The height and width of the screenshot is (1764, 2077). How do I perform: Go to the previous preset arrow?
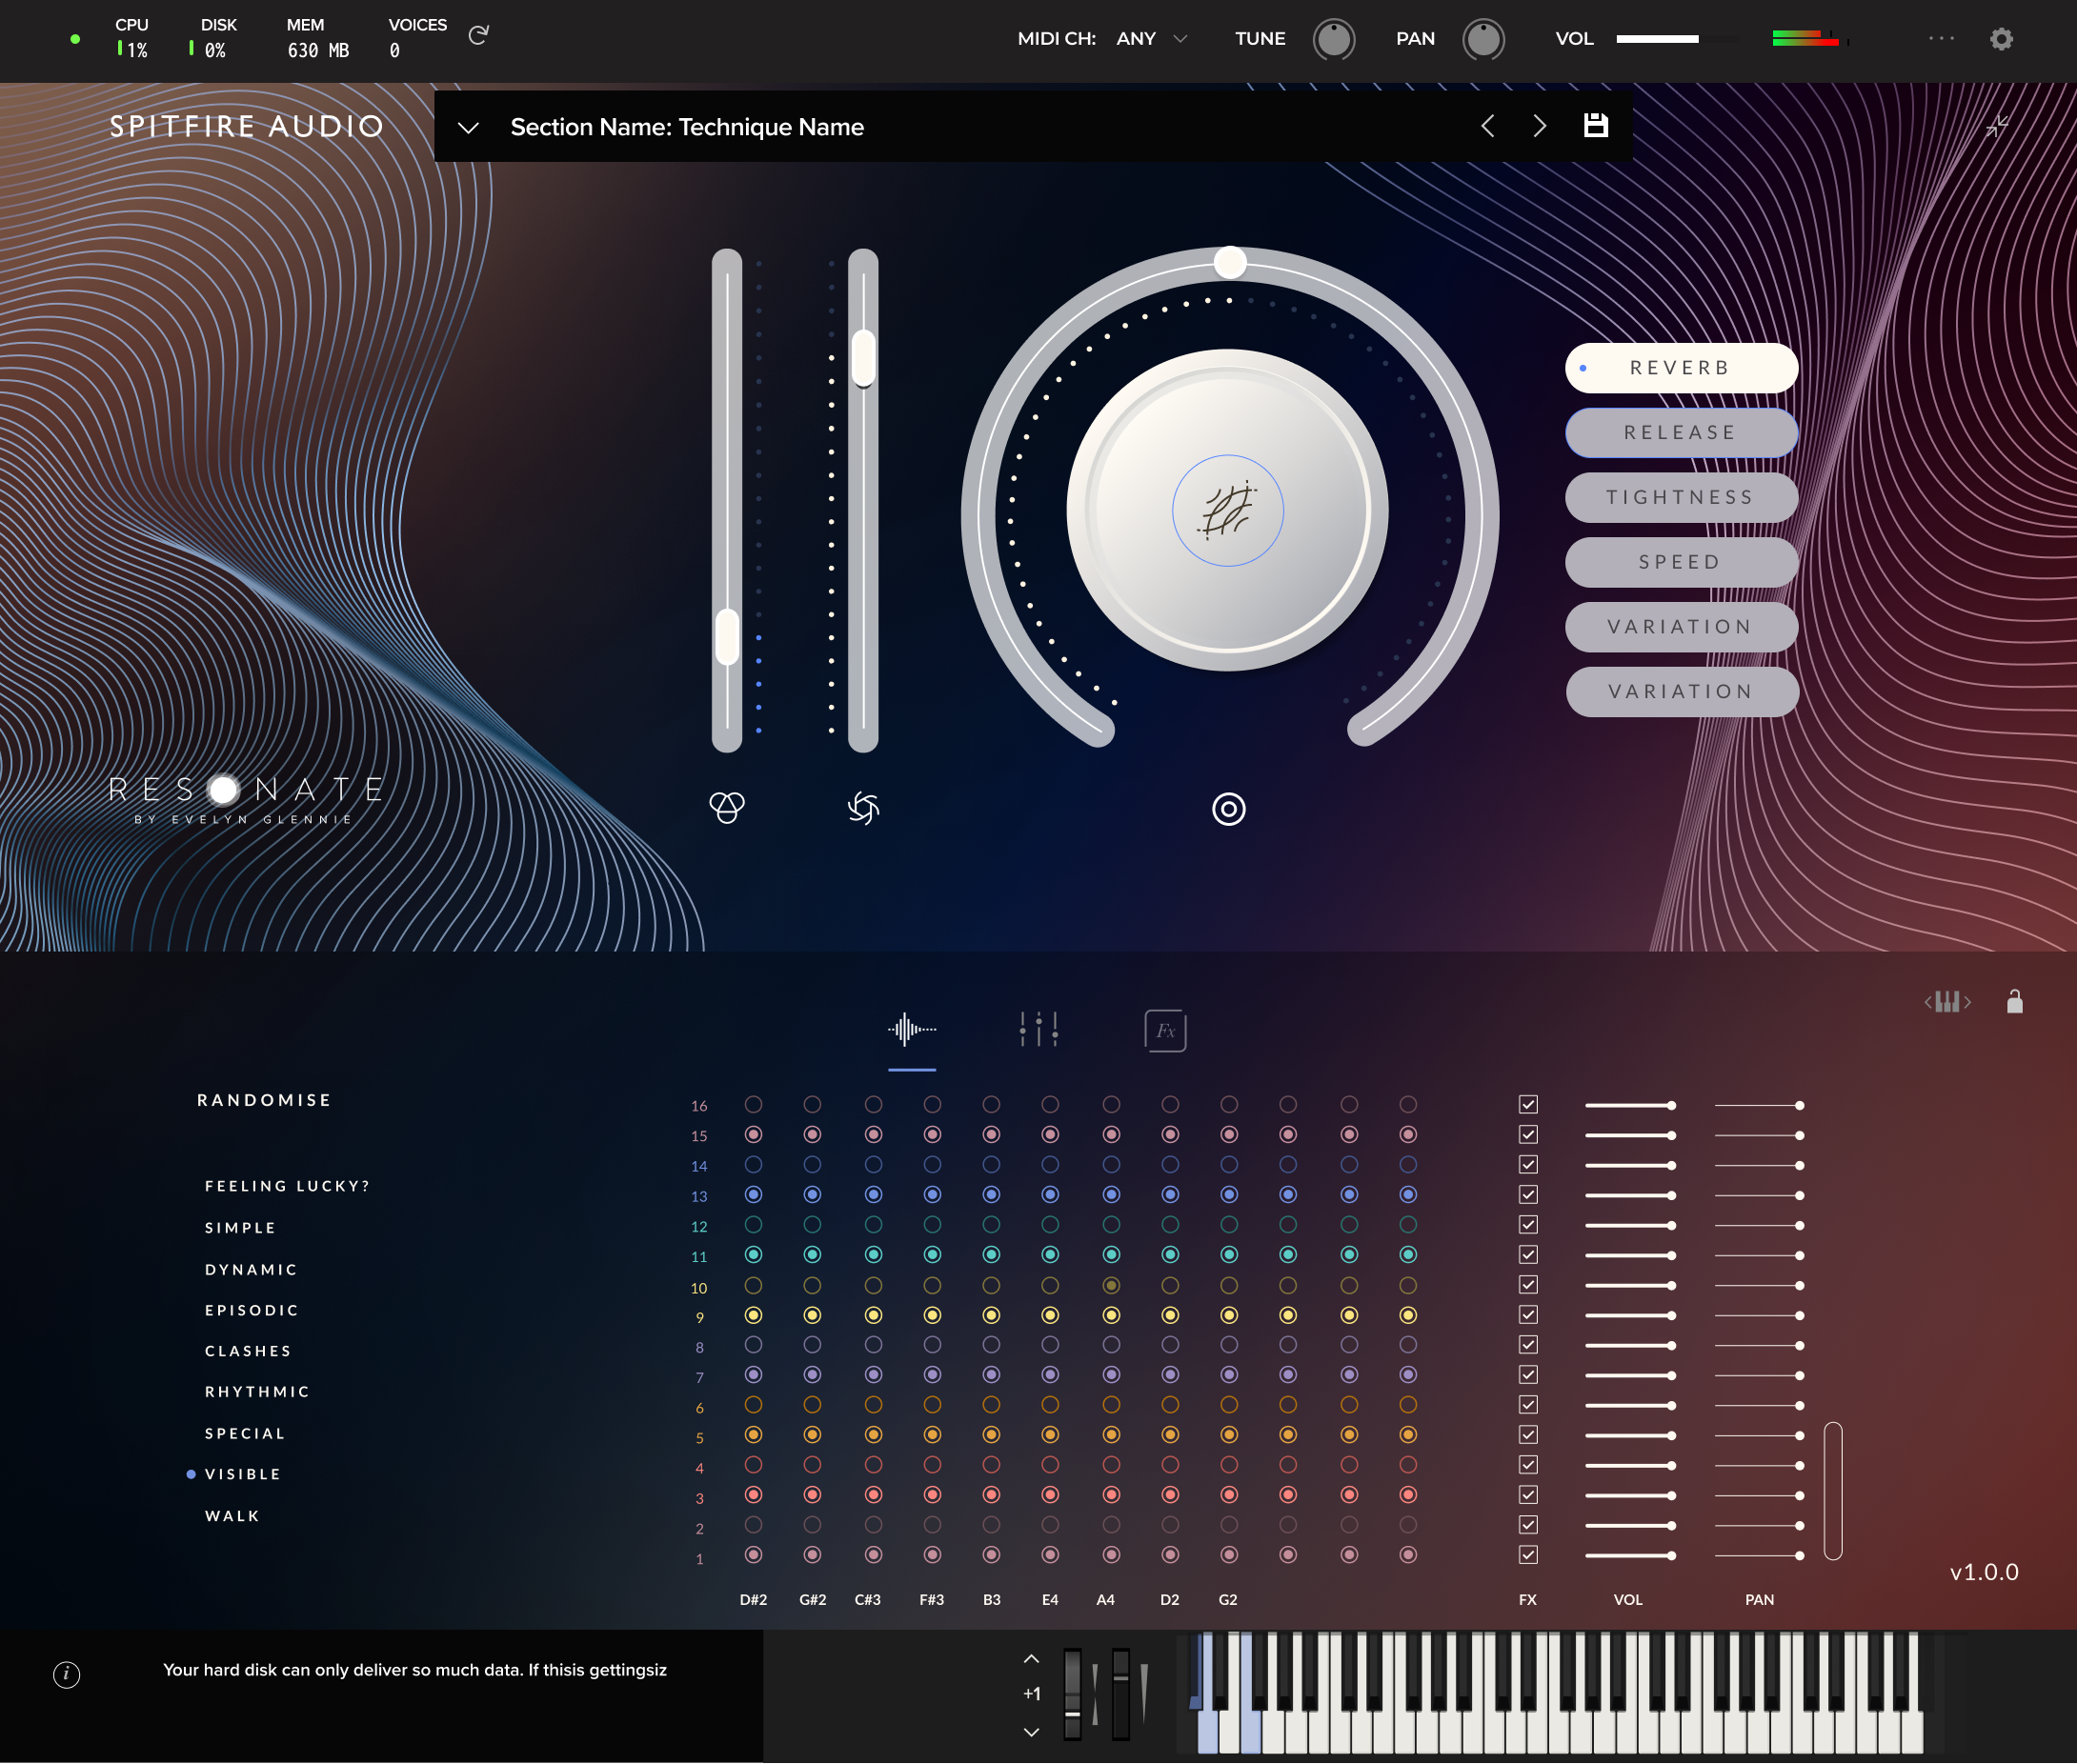pos(1488,126)
